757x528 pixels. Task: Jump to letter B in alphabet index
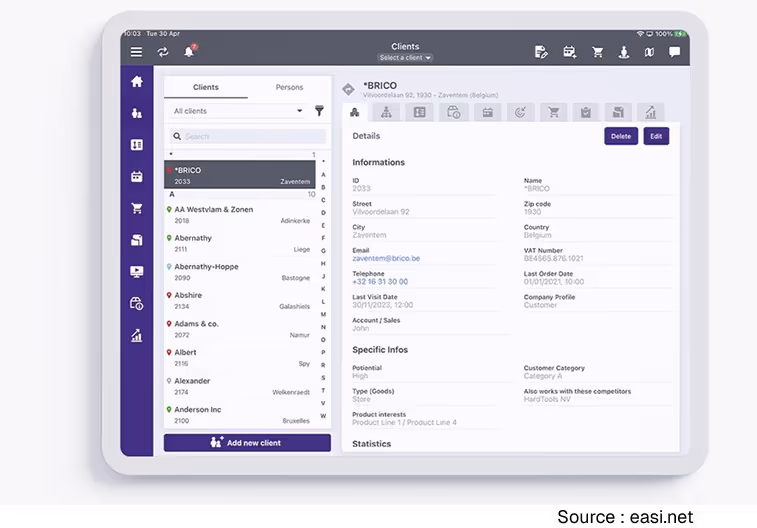(x=323, y=187)
